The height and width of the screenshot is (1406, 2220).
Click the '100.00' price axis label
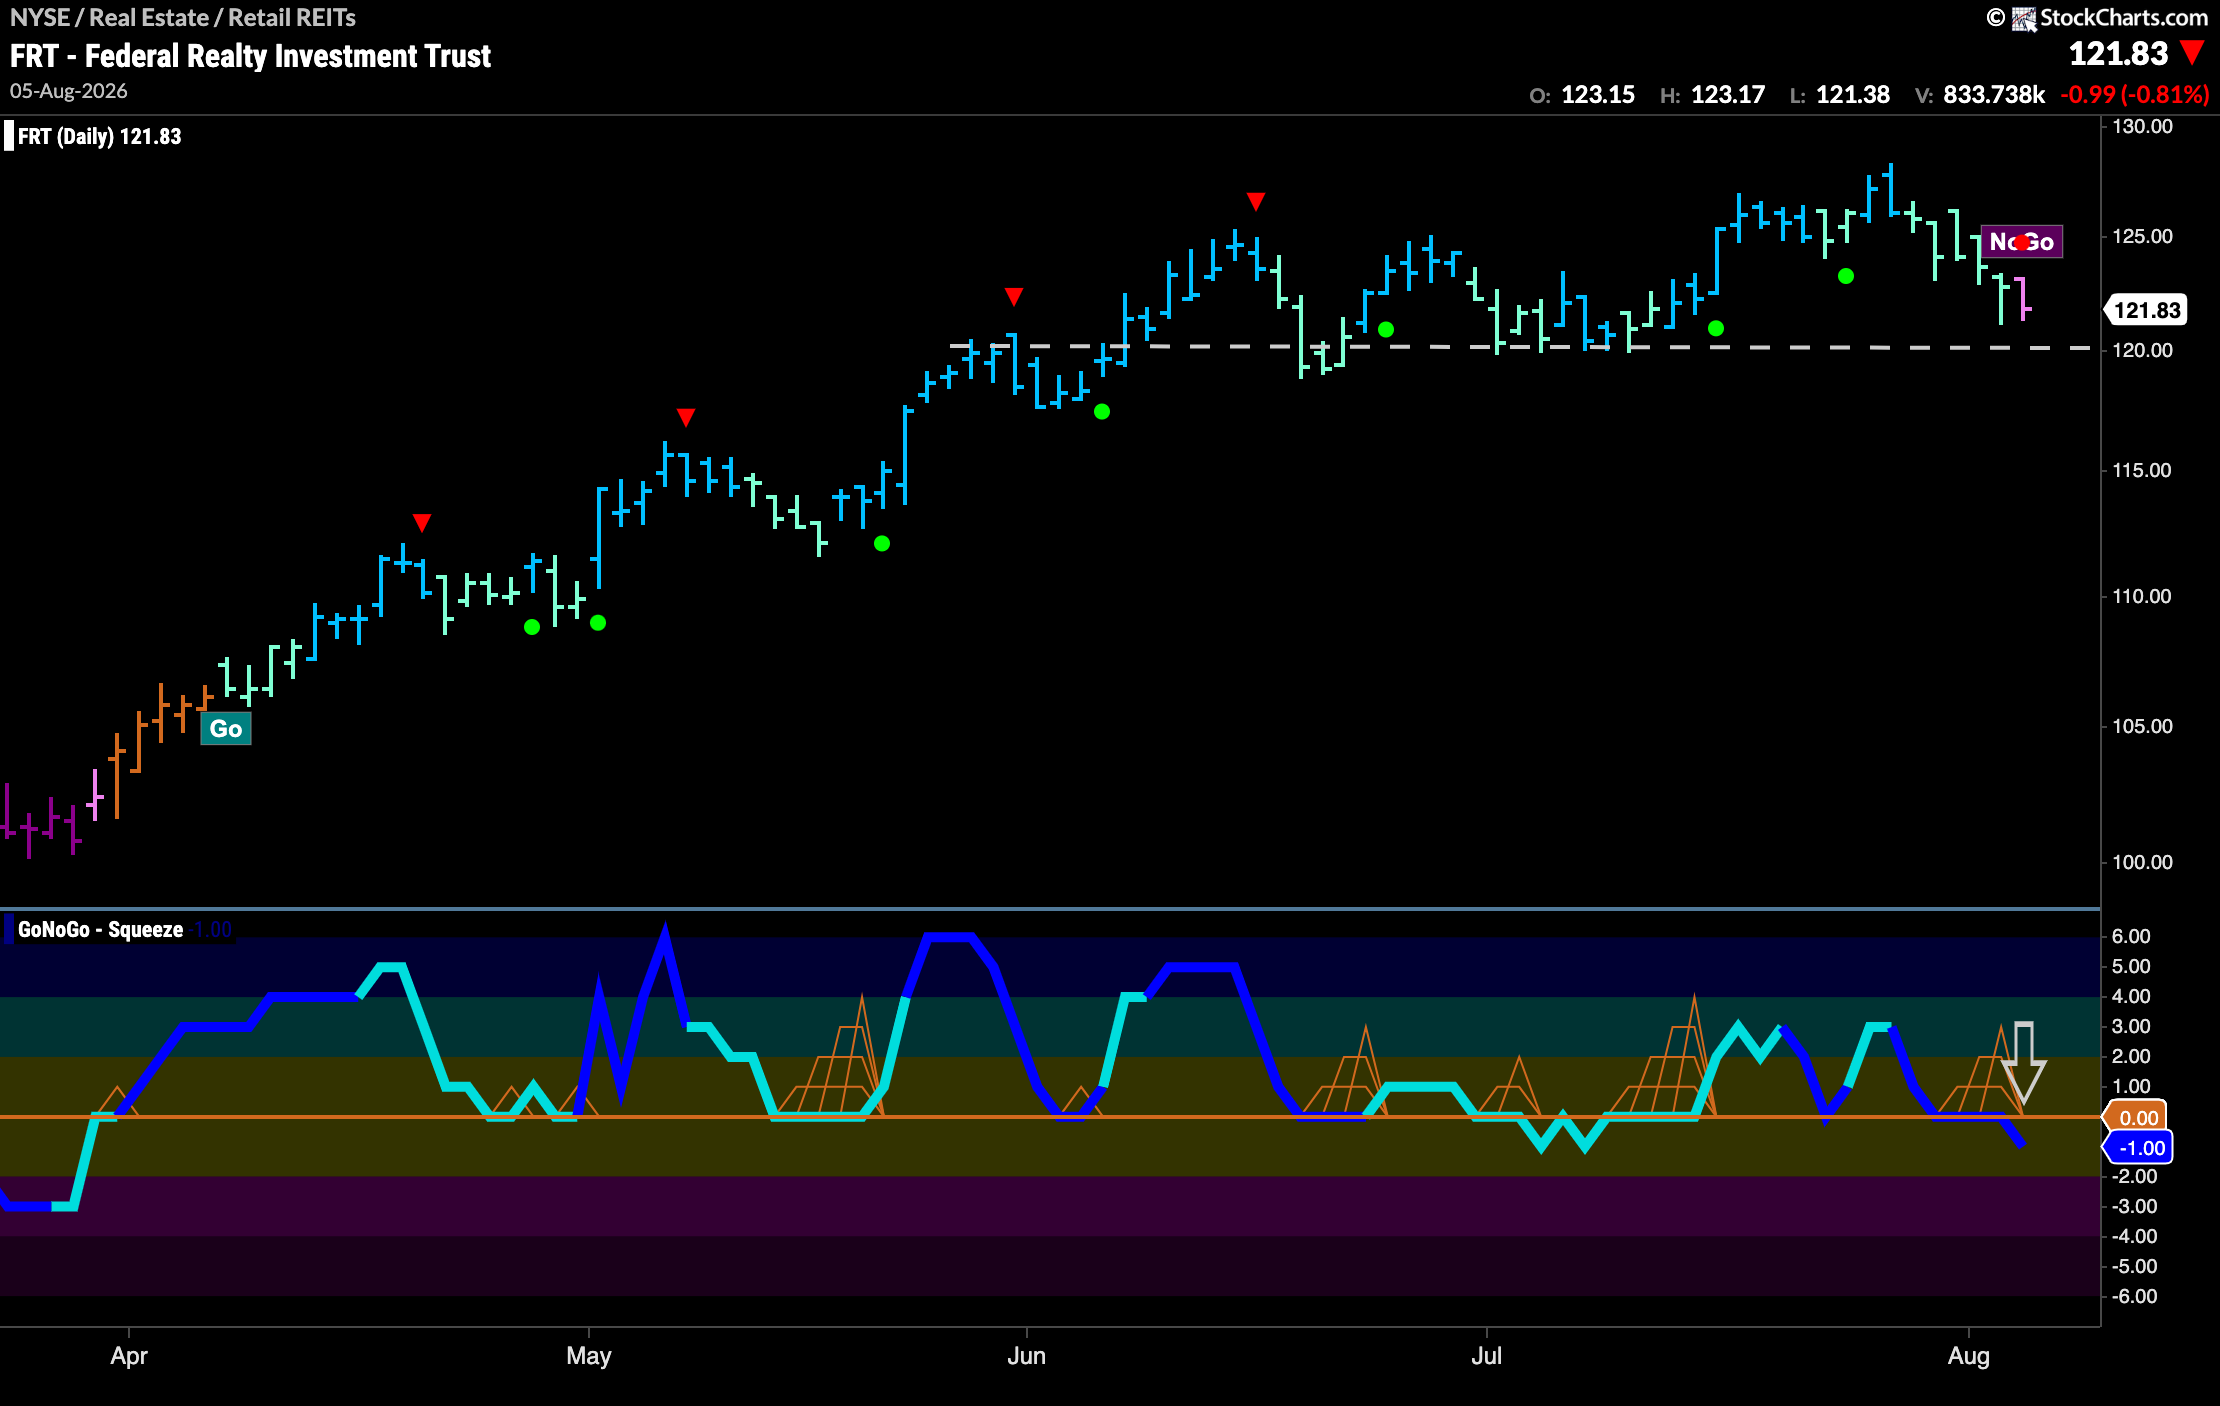coord(2142,862)
